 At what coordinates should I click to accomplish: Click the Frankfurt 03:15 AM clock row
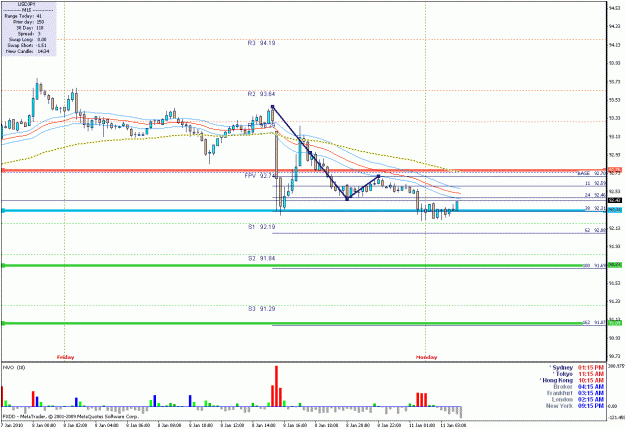[x=576, y=393]
